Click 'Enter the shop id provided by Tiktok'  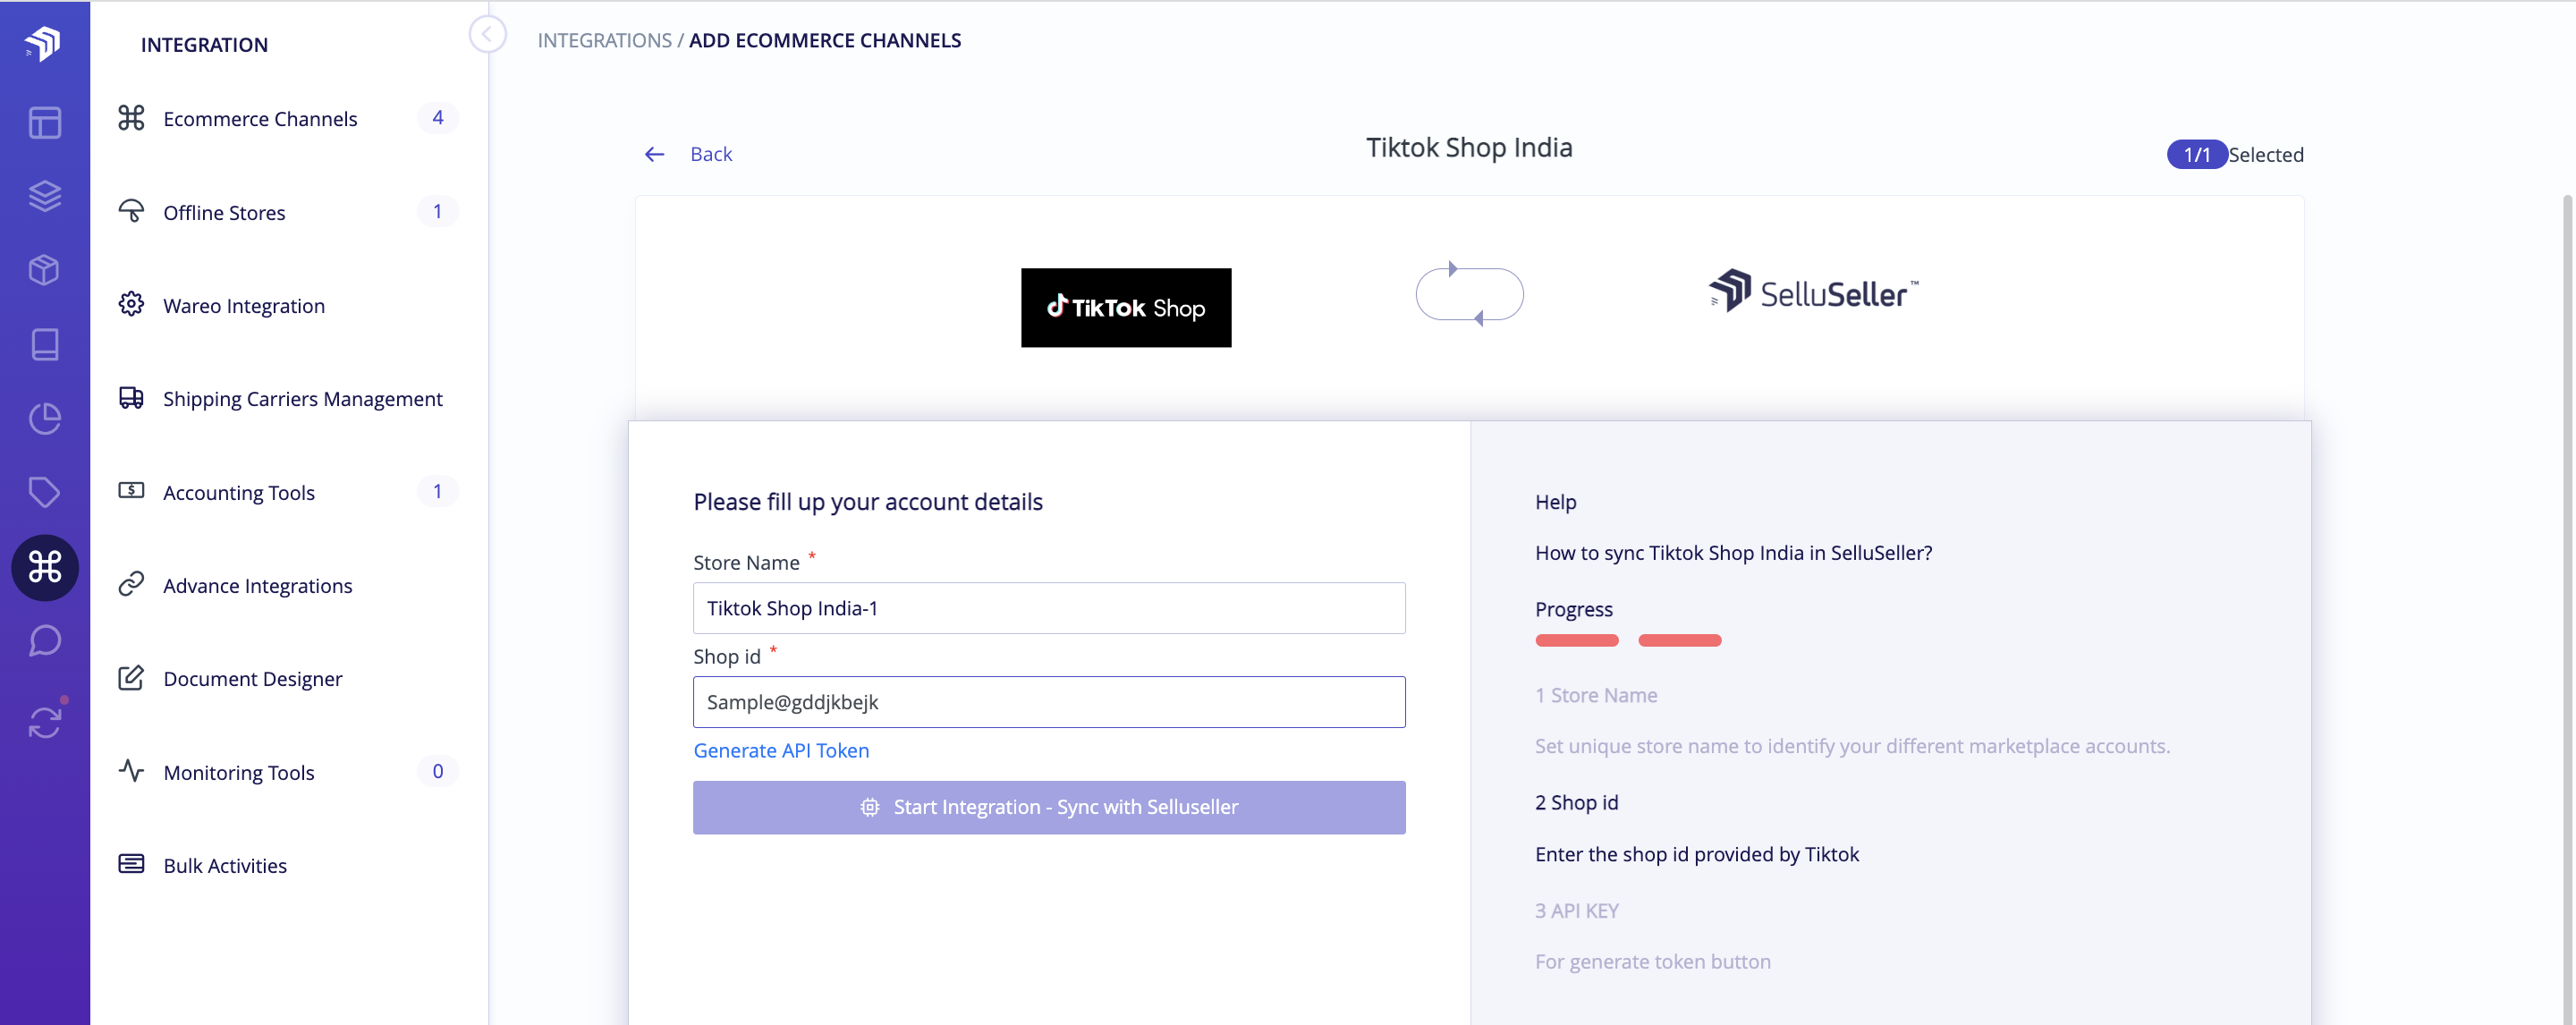point(1697,854)
